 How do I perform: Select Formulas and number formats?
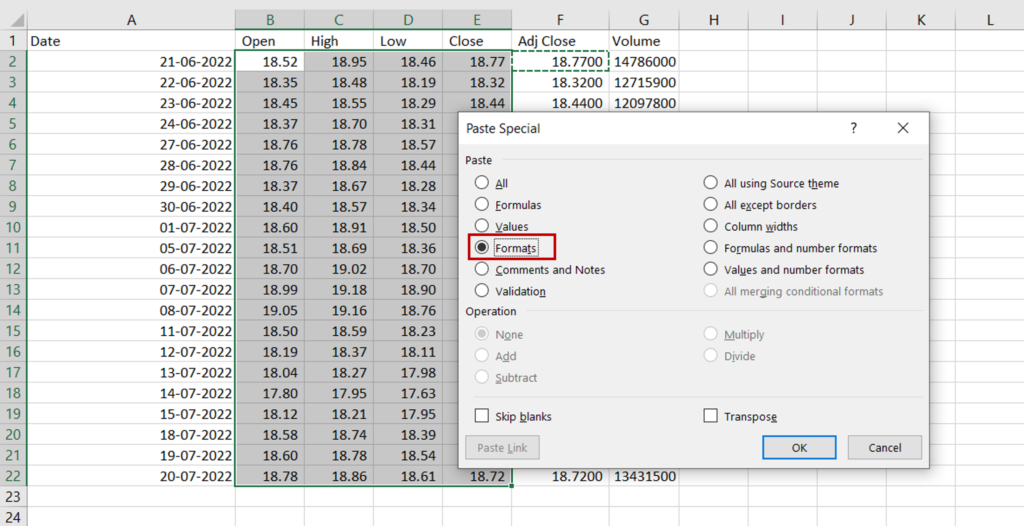point(711,248)
